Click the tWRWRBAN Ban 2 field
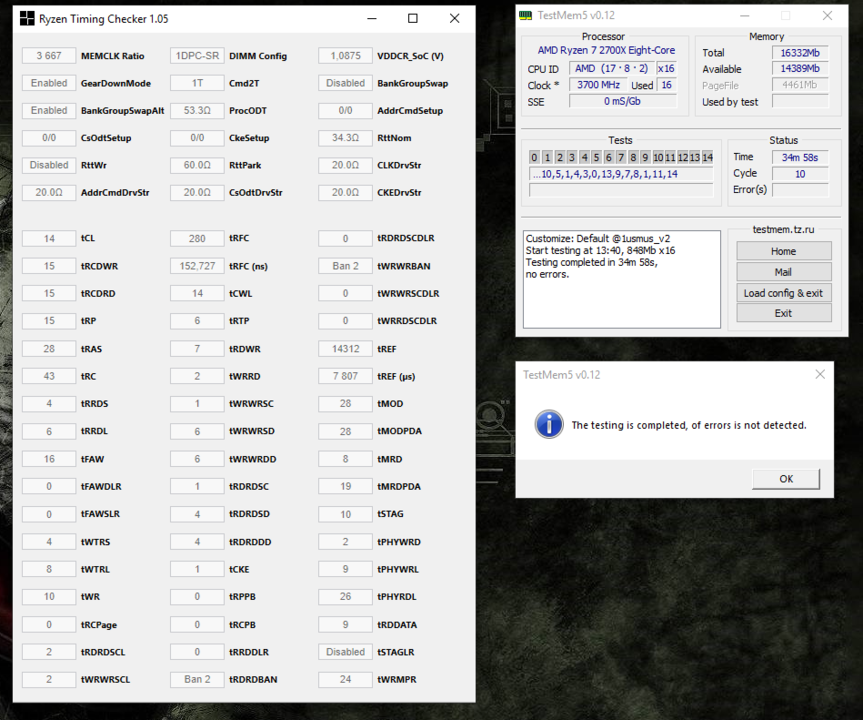This screenshot has width=863, height=720. (345, 266)
